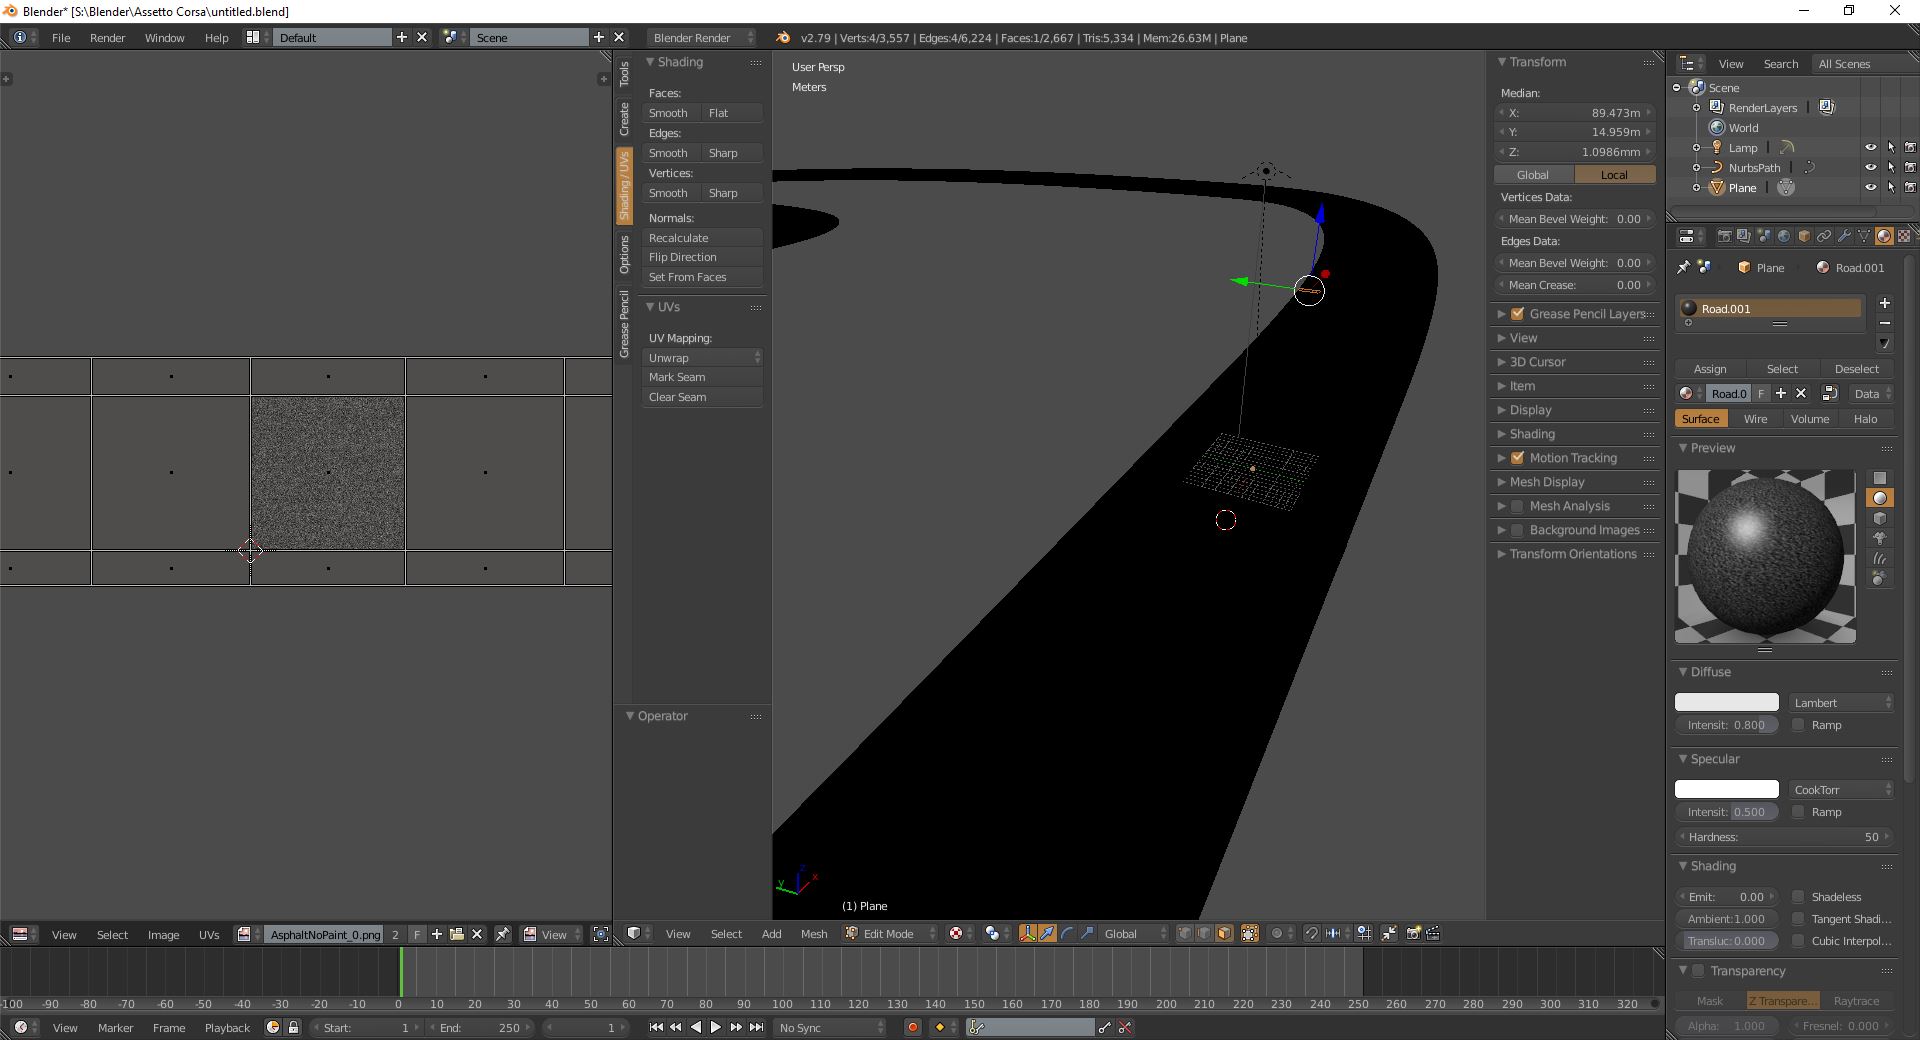Viewport: 1920px width, 1040px height.
Task: Jump to the last frame
Action: [757, 1027]
